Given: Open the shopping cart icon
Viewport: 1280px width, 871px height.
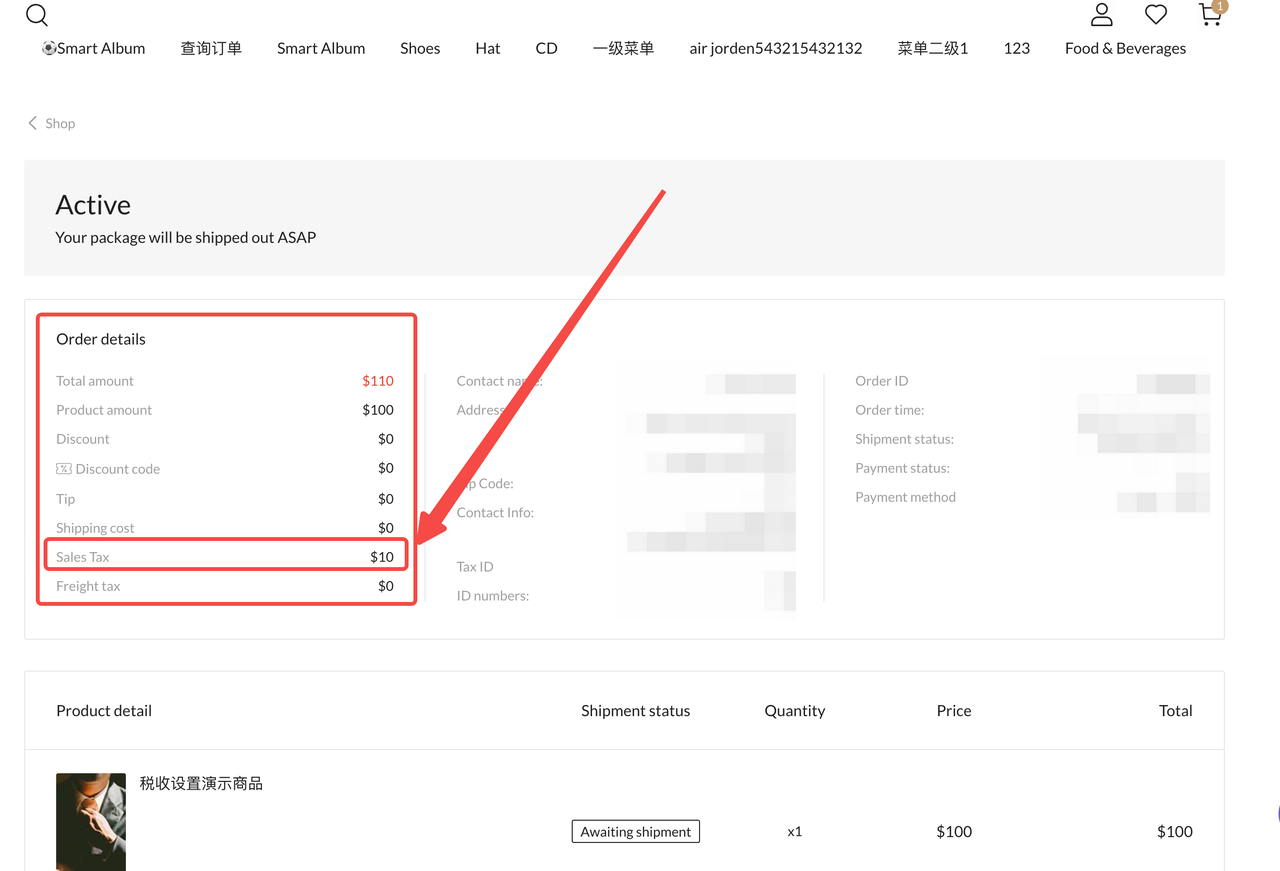Looking at the screenshot, I should (x=1210, y=14).
